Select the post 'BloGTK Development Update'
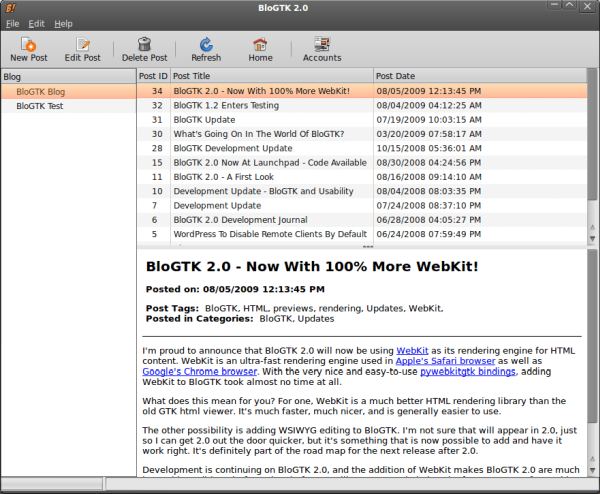Image resolution: width=600 pixels, height=494 pixels. [362, 148]
